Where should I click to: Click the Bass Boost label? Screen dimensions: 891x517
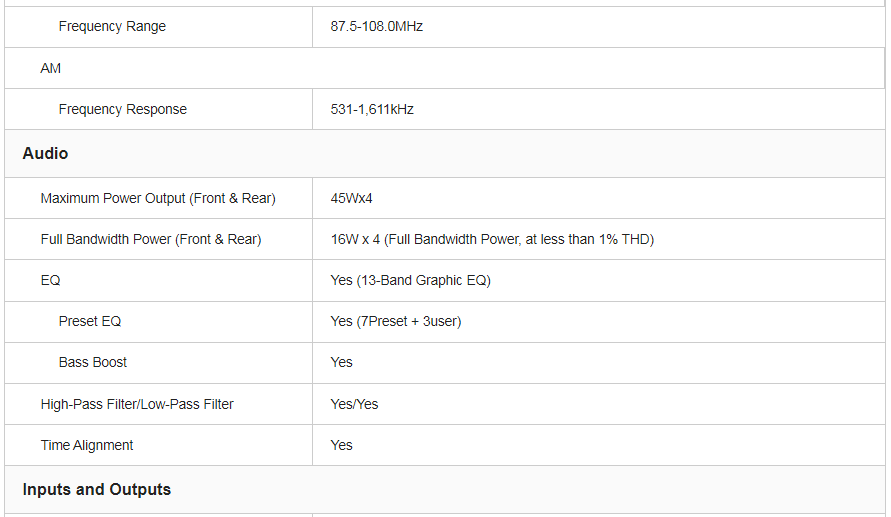[93, 363]
